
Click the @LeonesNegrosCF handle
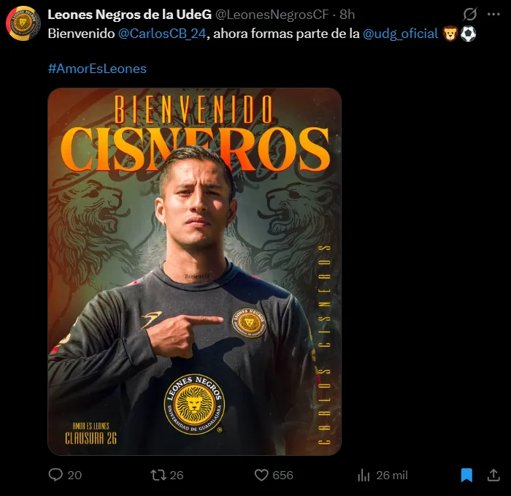tap(273, 14)
